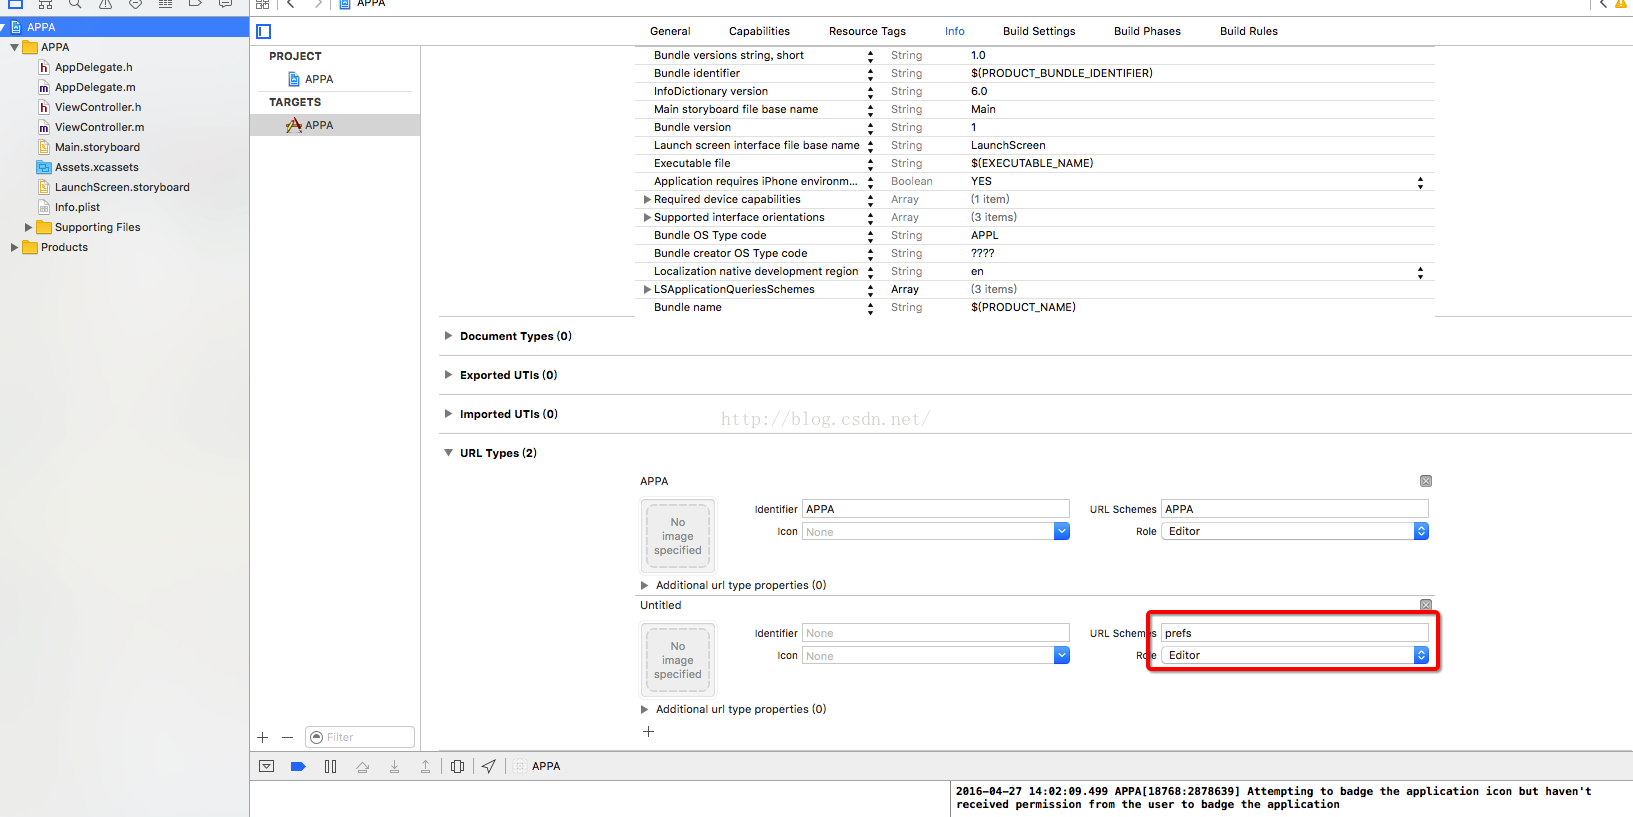Open the YES boolean value popup
Image resolution: width=1633 pixels, height=817 pixels.
[x=1420, y=182]
